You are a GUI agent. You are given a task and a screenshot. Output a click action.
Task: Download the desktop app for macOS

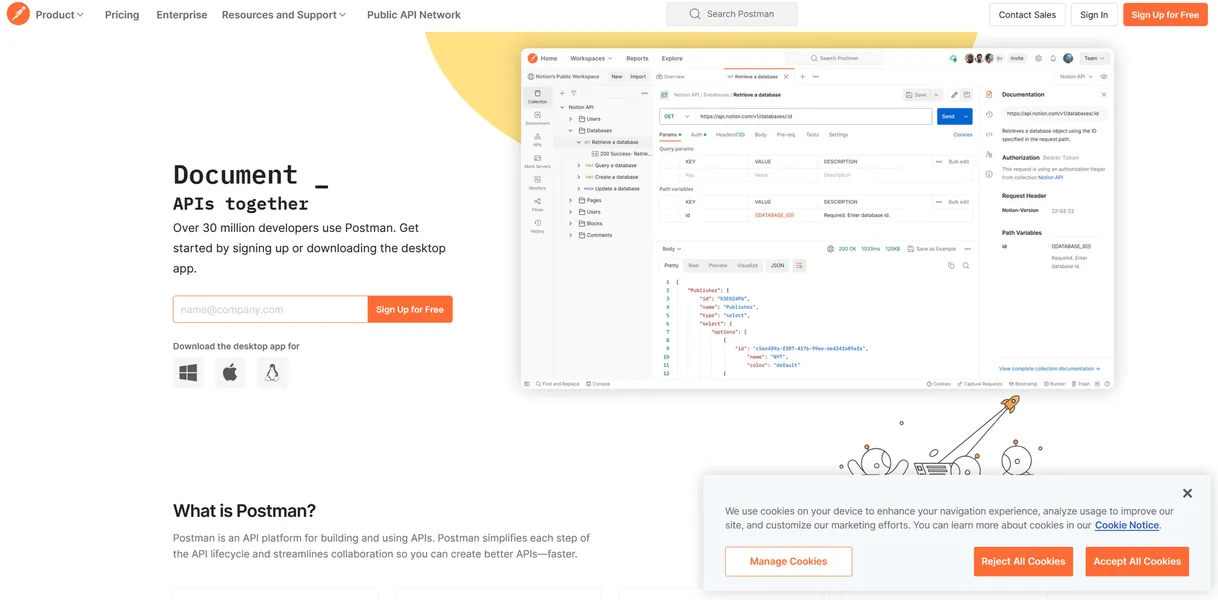(x=230, y=373)
